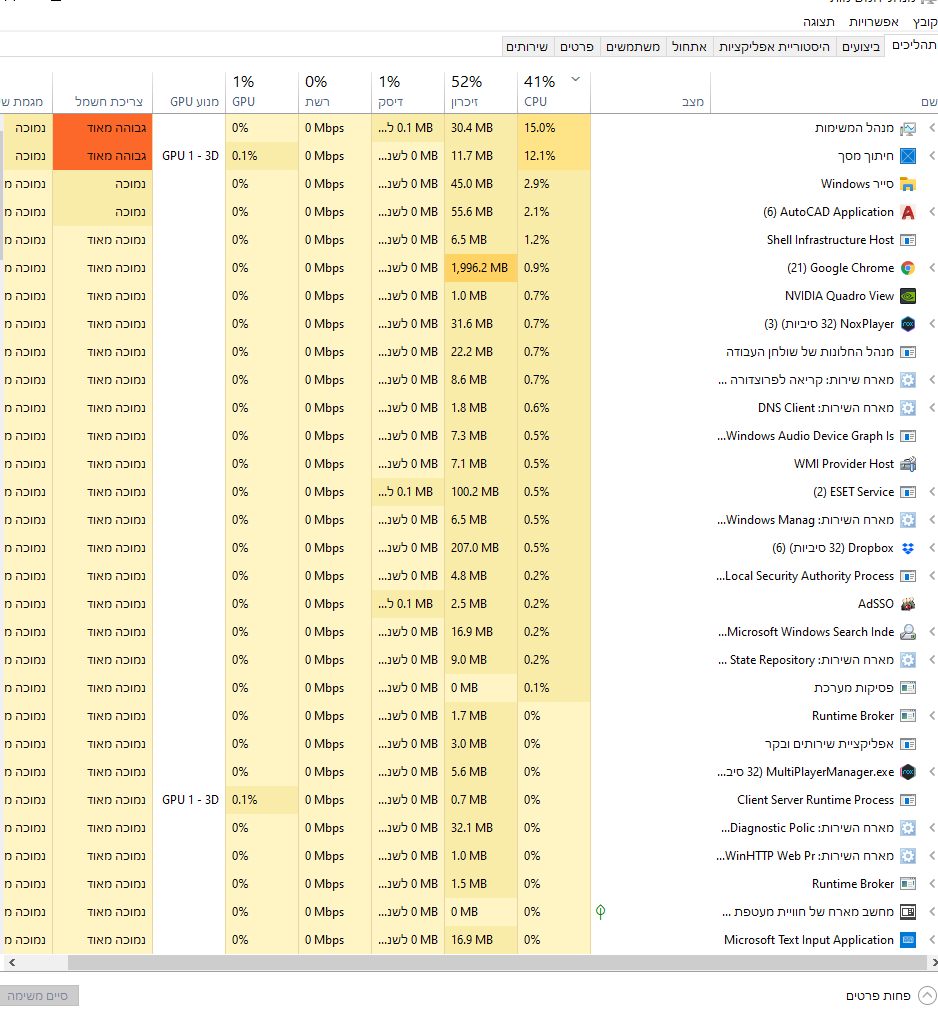938x1013 pixels.
Task: Click the 207.0 MB memory cell for Dropbox
Action: [481, 548]
